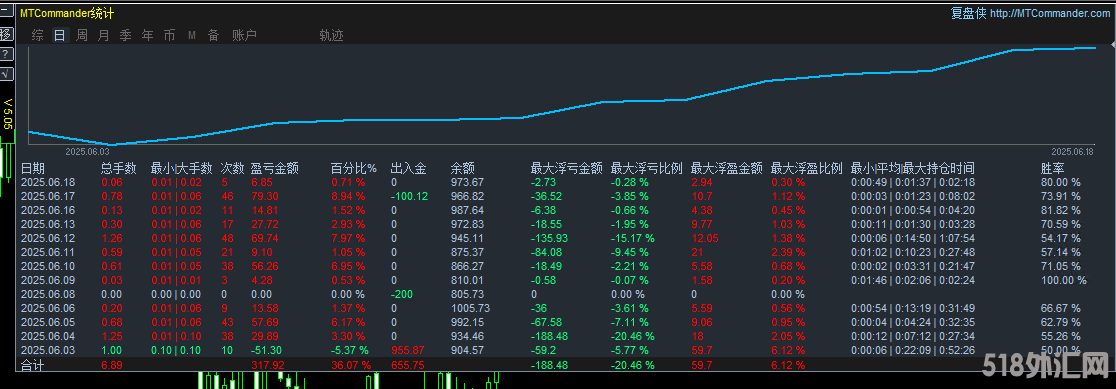Click the -200 withdrawal value

(x=401, y=294)
